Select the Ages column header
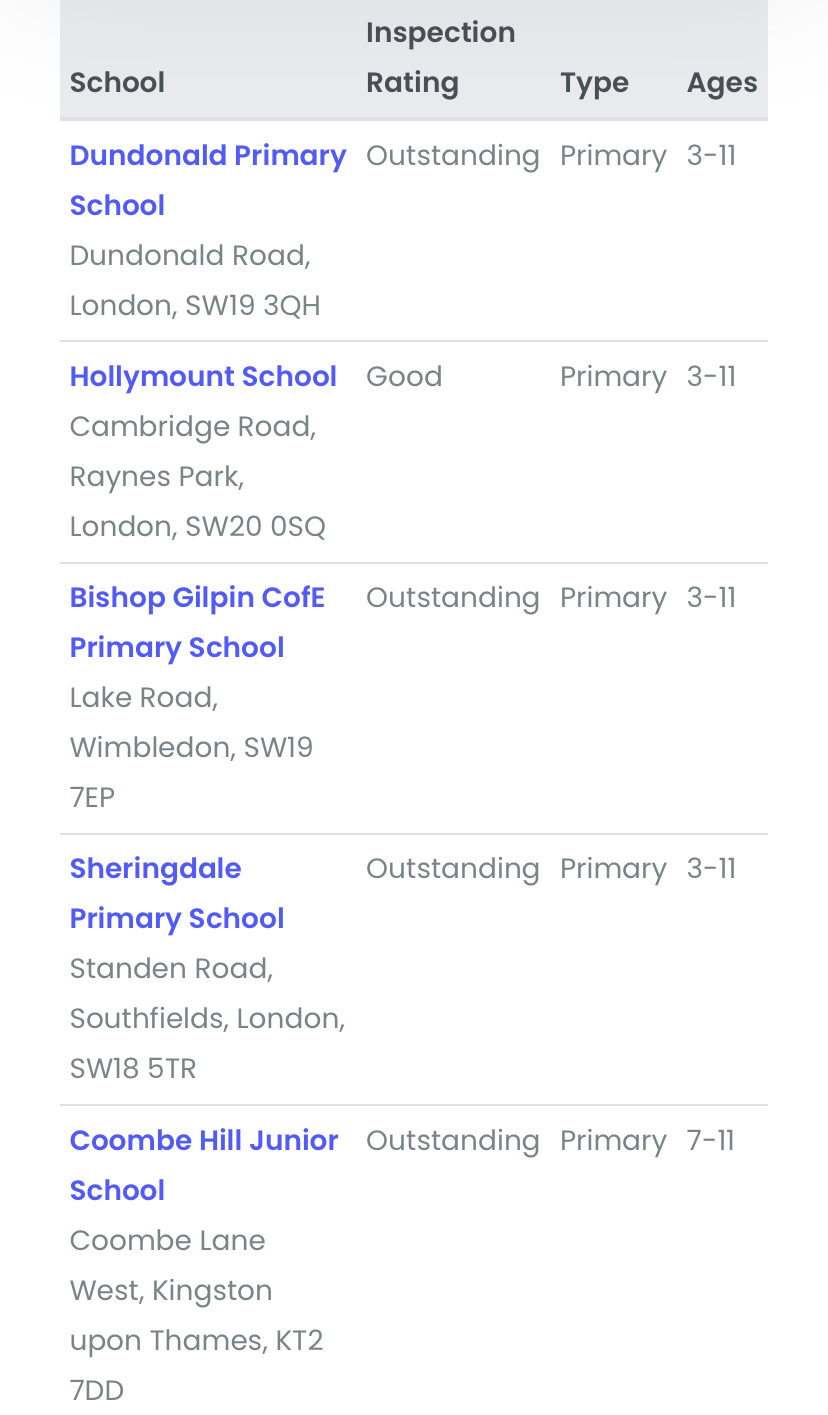This screenshot has height=1415, width=828. coord(722,82)
